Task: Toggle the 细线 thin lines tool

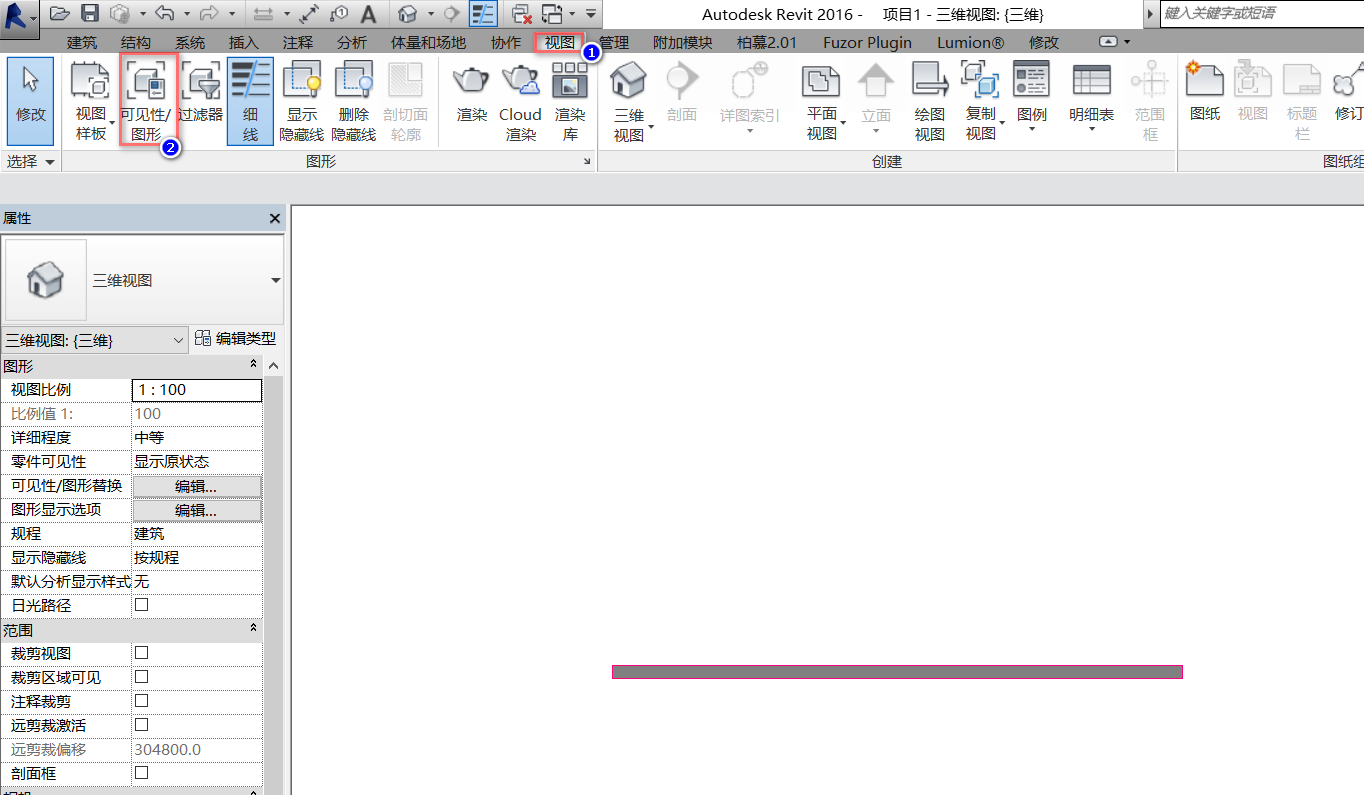Action: [250, 100]
